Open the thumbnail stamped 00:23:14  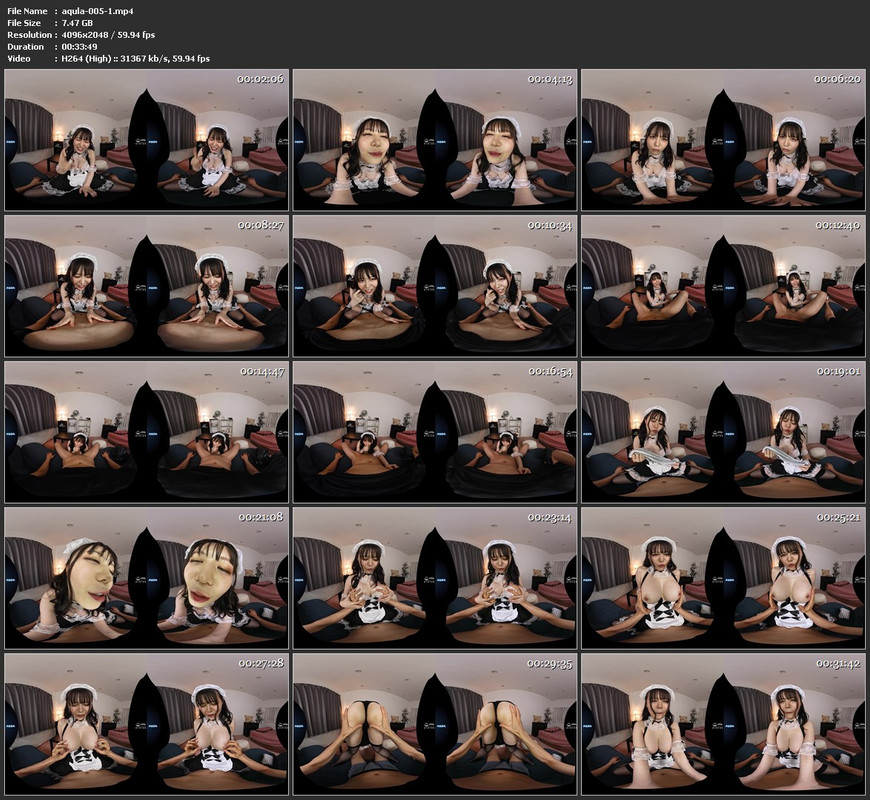tap(435, 578)
